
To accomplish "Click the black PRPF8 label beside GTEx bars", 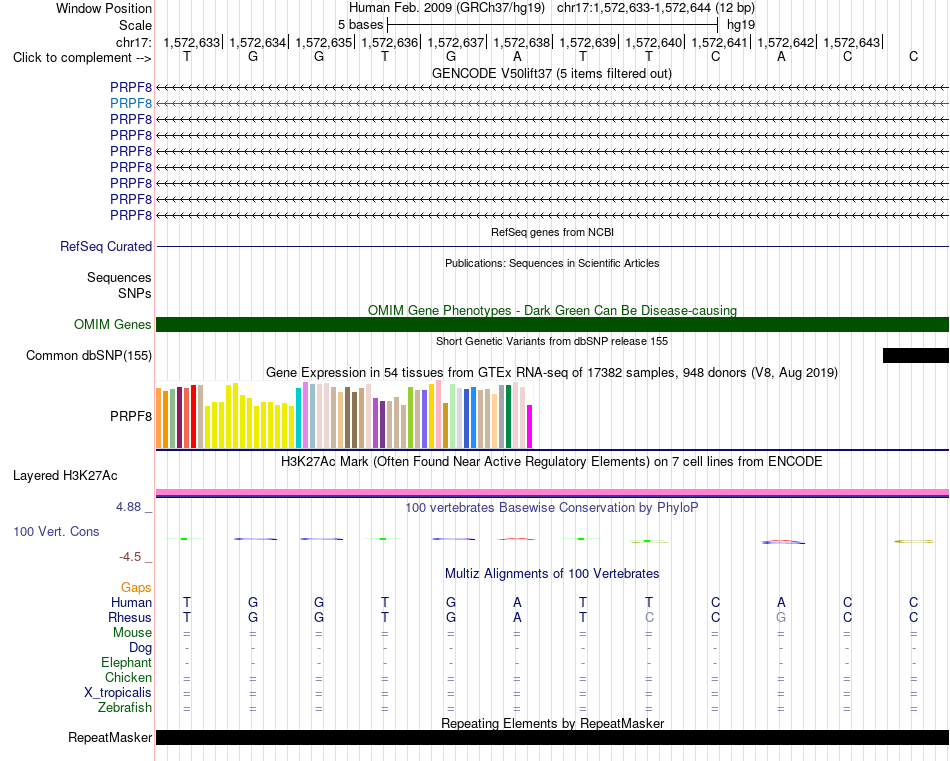I will coord(131,416).
